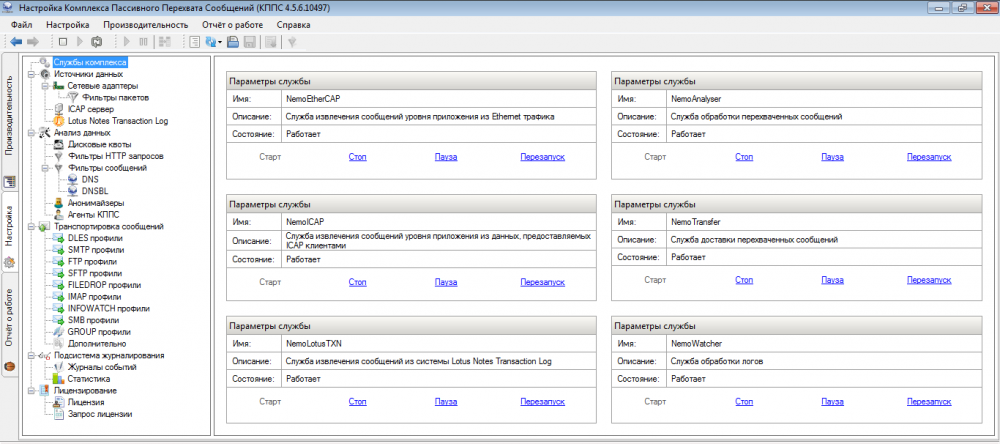1000x444 pixels.
Task: Open Фильтры пакетов funnel item
Action: tap(115, 98)
